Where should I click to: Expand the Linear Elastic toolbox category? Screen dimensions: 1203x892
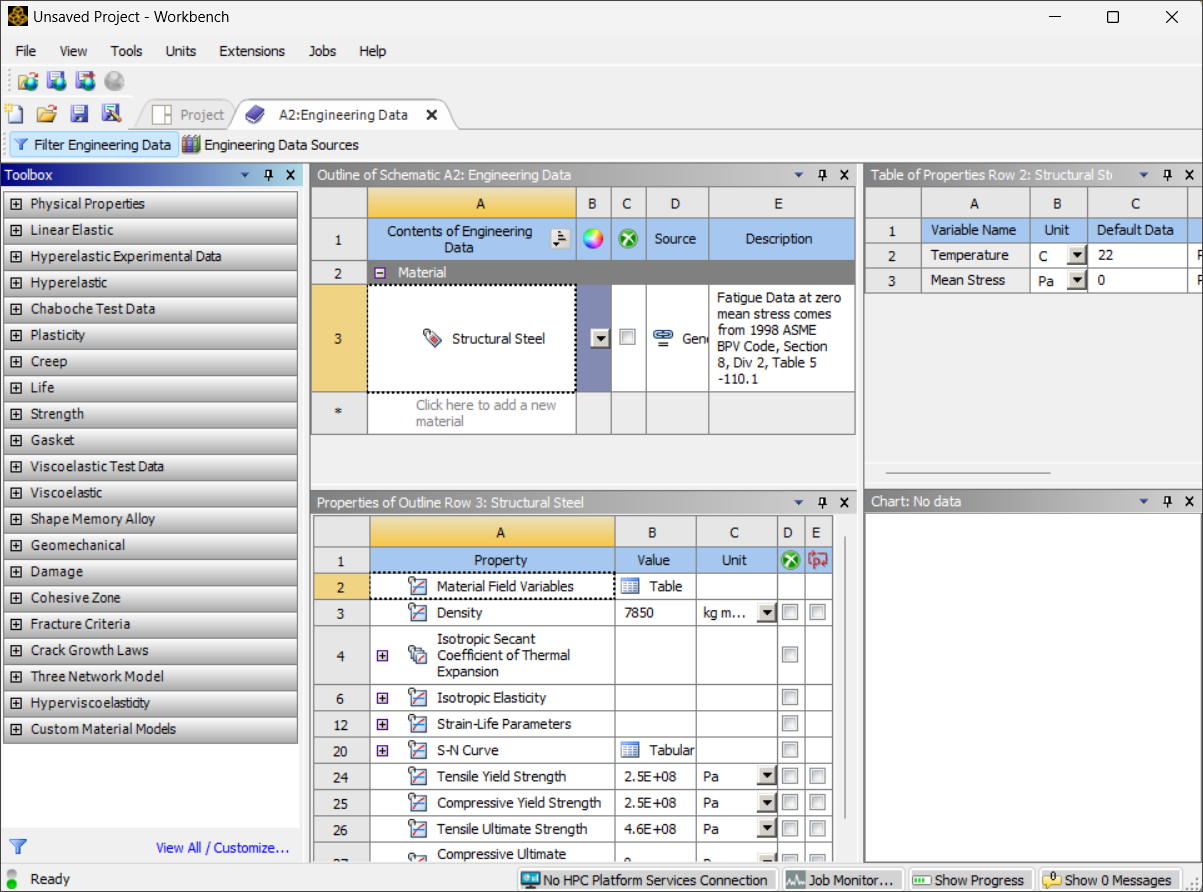[16, 230]
